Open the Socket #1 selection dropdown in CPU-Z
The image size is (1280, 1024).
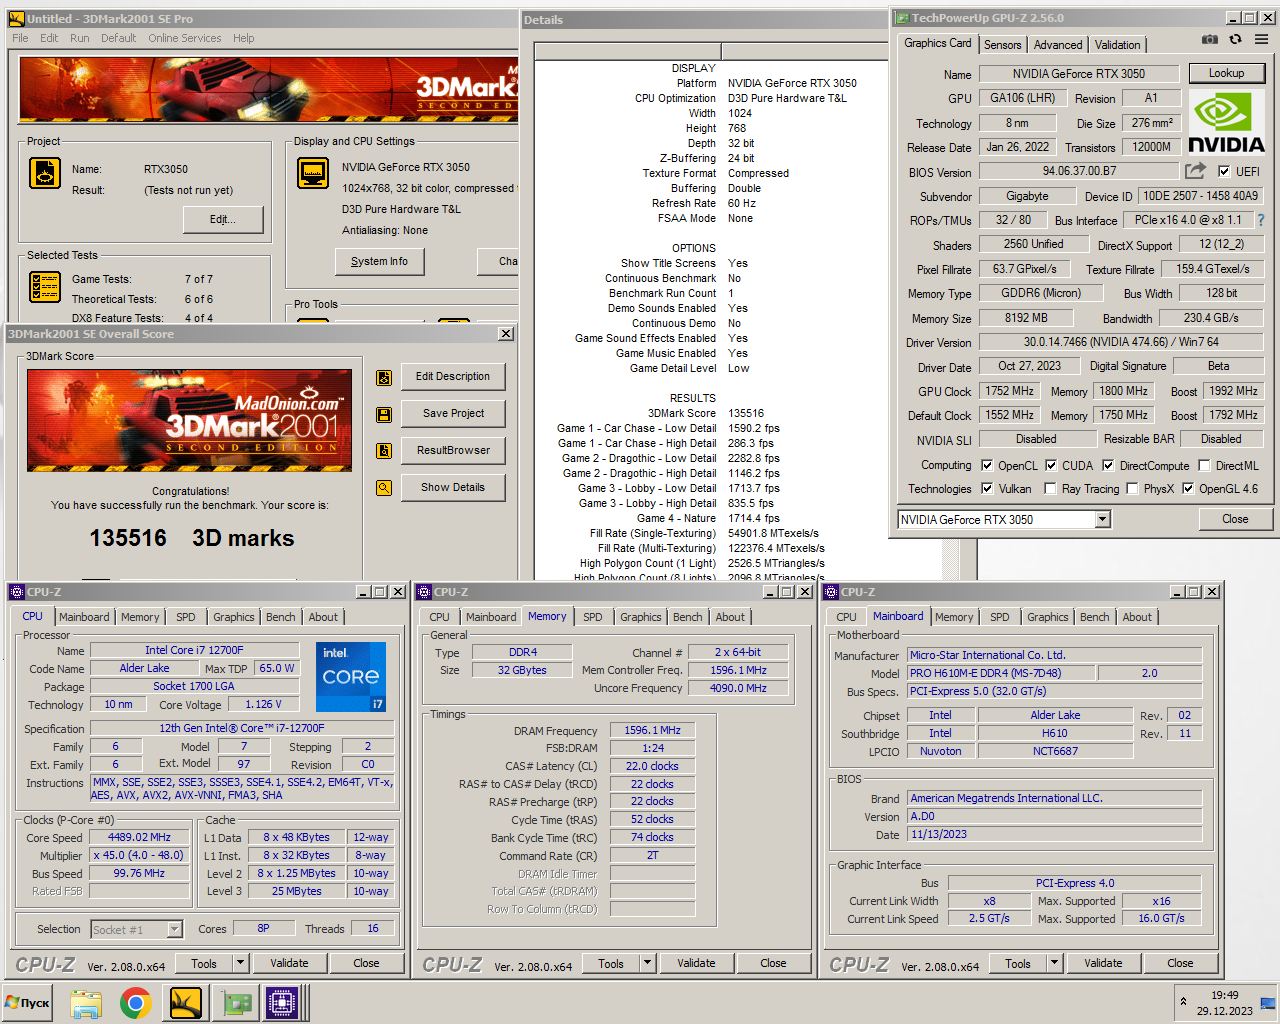coord(174,929)
